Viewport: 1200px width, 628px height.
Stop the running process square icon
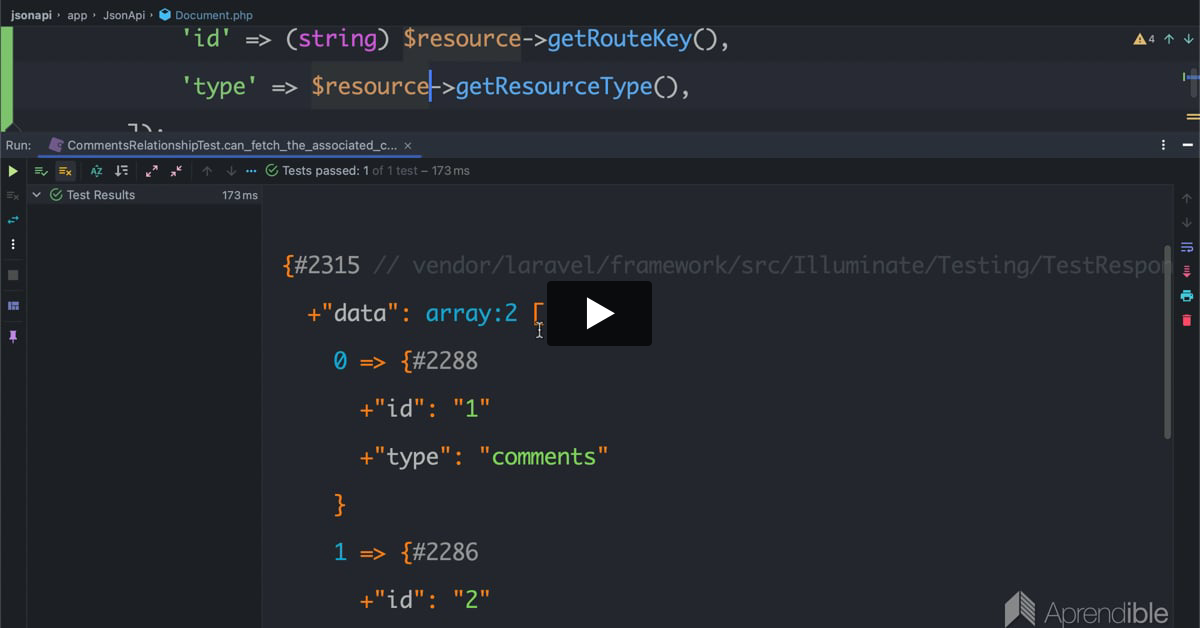(13, 275)
